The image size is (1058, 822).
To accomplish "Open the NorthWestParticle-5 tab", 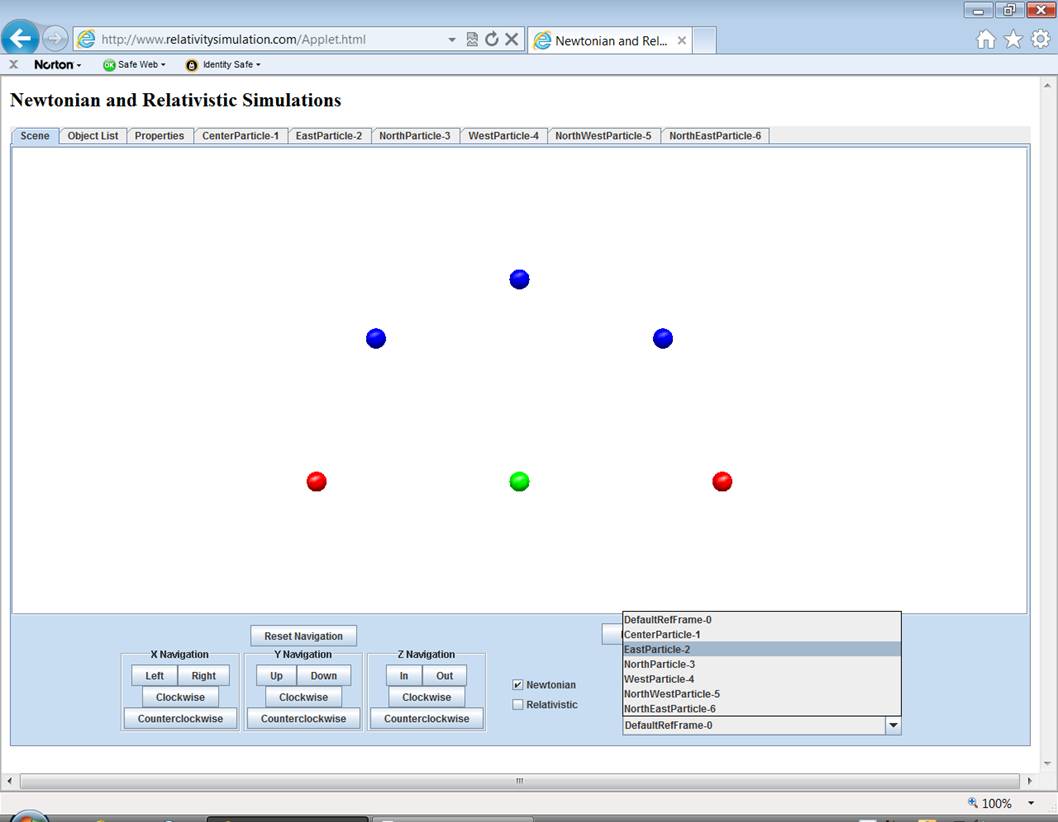I will click(603, 136).
